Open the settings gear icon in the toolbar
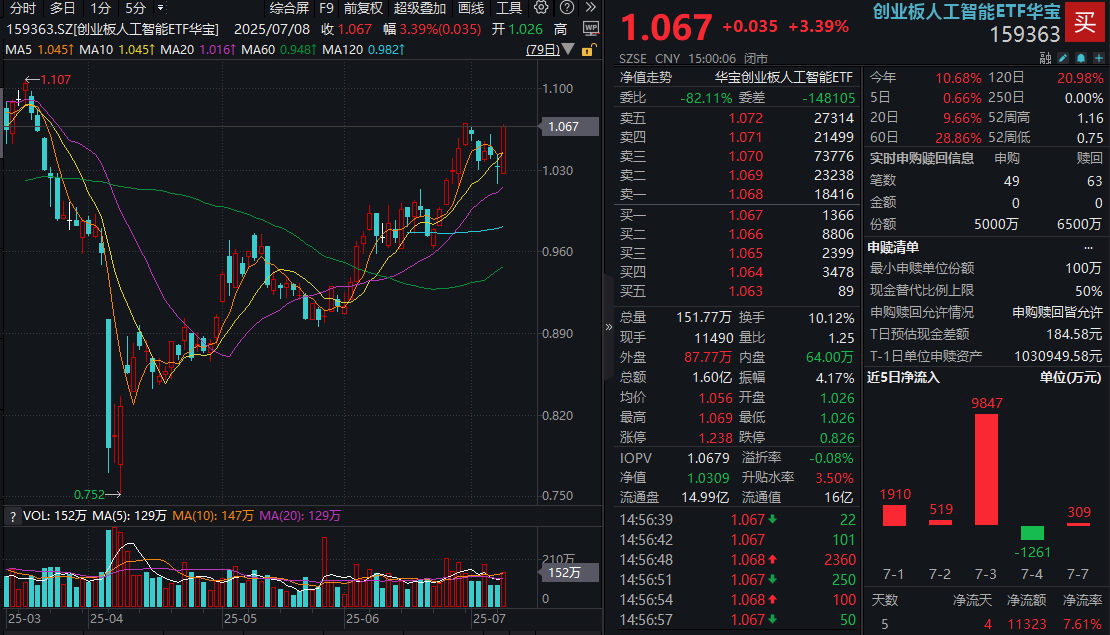The width and height of the screenshot is (1110, 635). 541,9
